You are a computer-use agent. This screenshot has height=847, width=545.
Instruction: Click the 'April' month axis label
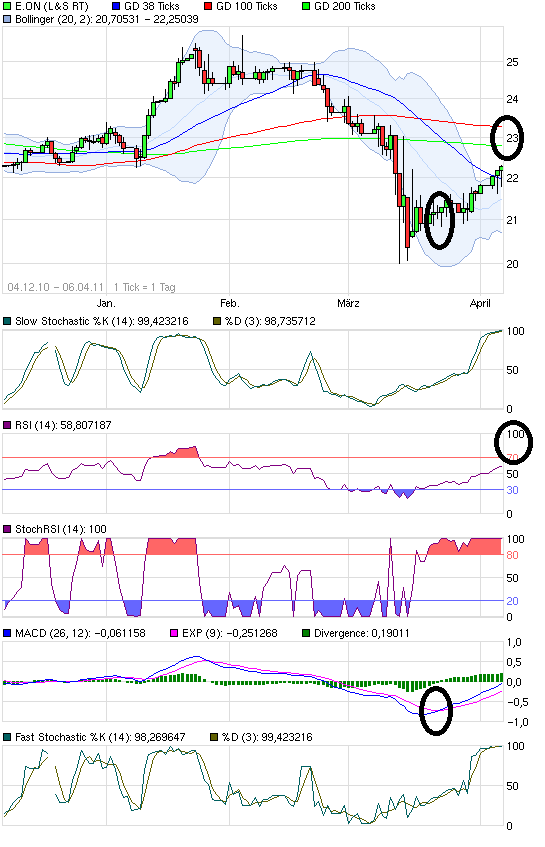coord(480,303)
